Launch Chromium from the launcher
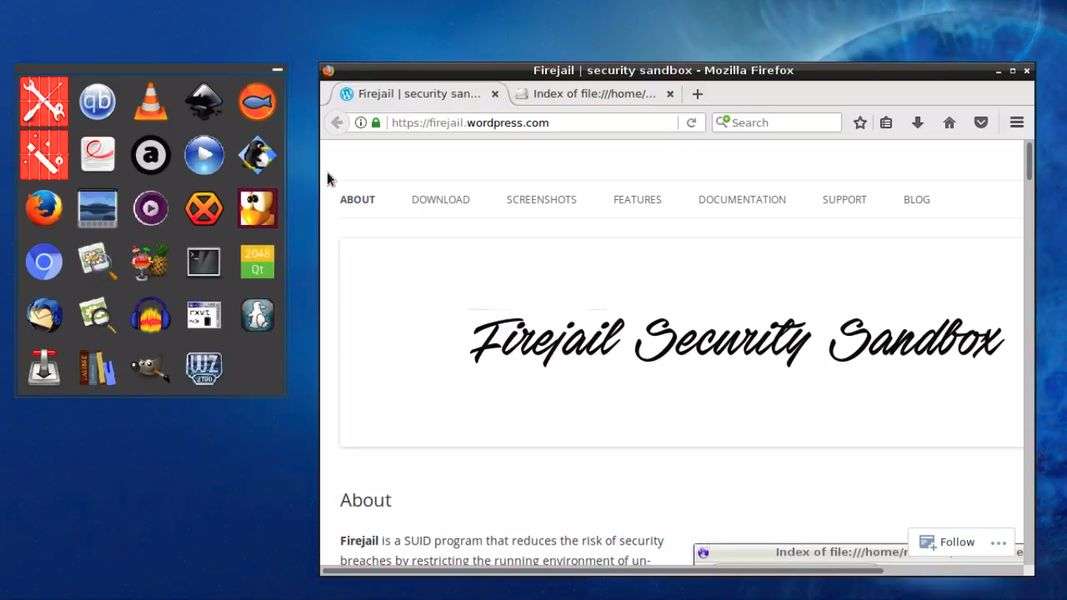Viewport: 1067px width, 600px height. coord(44,262)
